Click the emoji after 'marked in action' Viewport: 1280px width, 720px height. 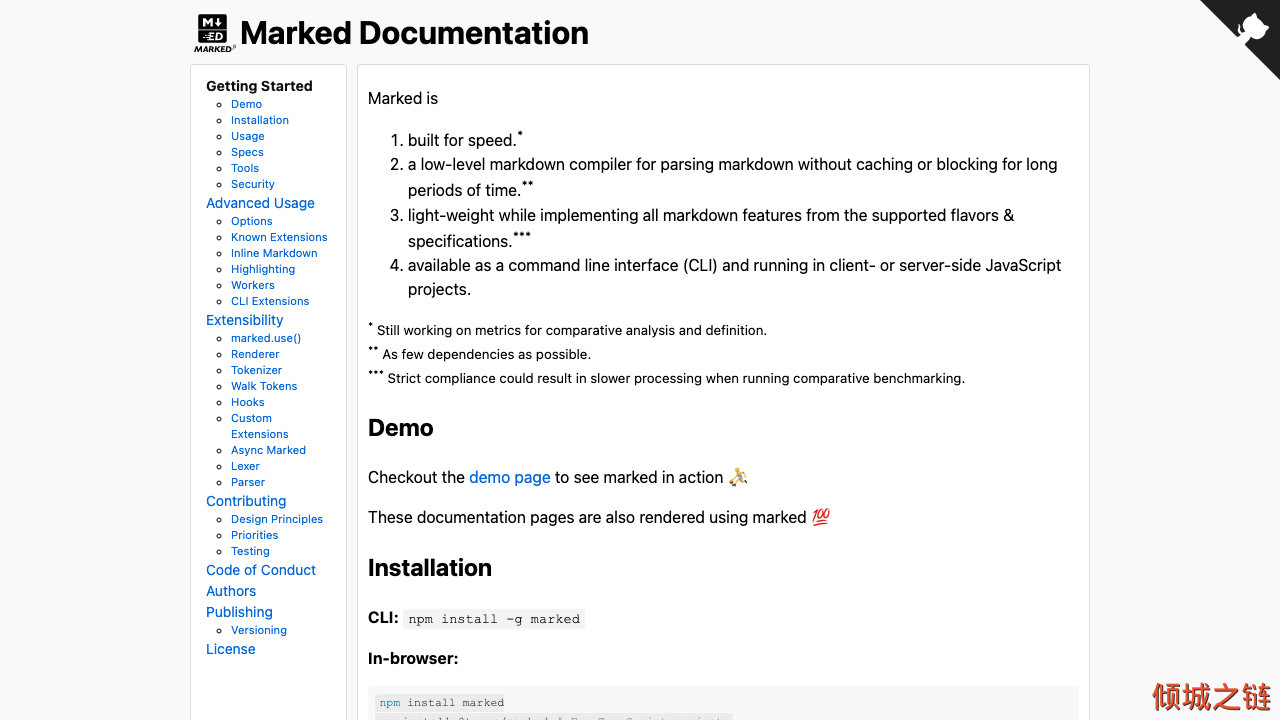pyautogui.click(x=738, y=477)
